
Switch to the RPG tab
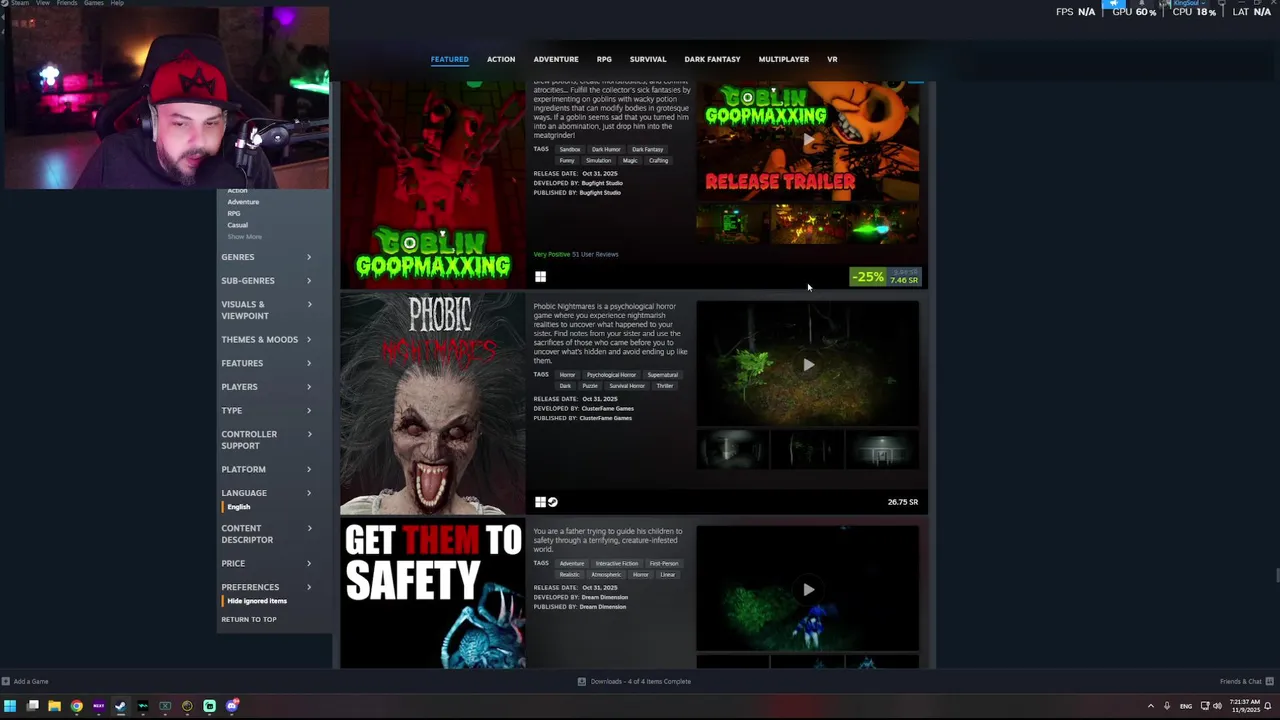[604, 59]
